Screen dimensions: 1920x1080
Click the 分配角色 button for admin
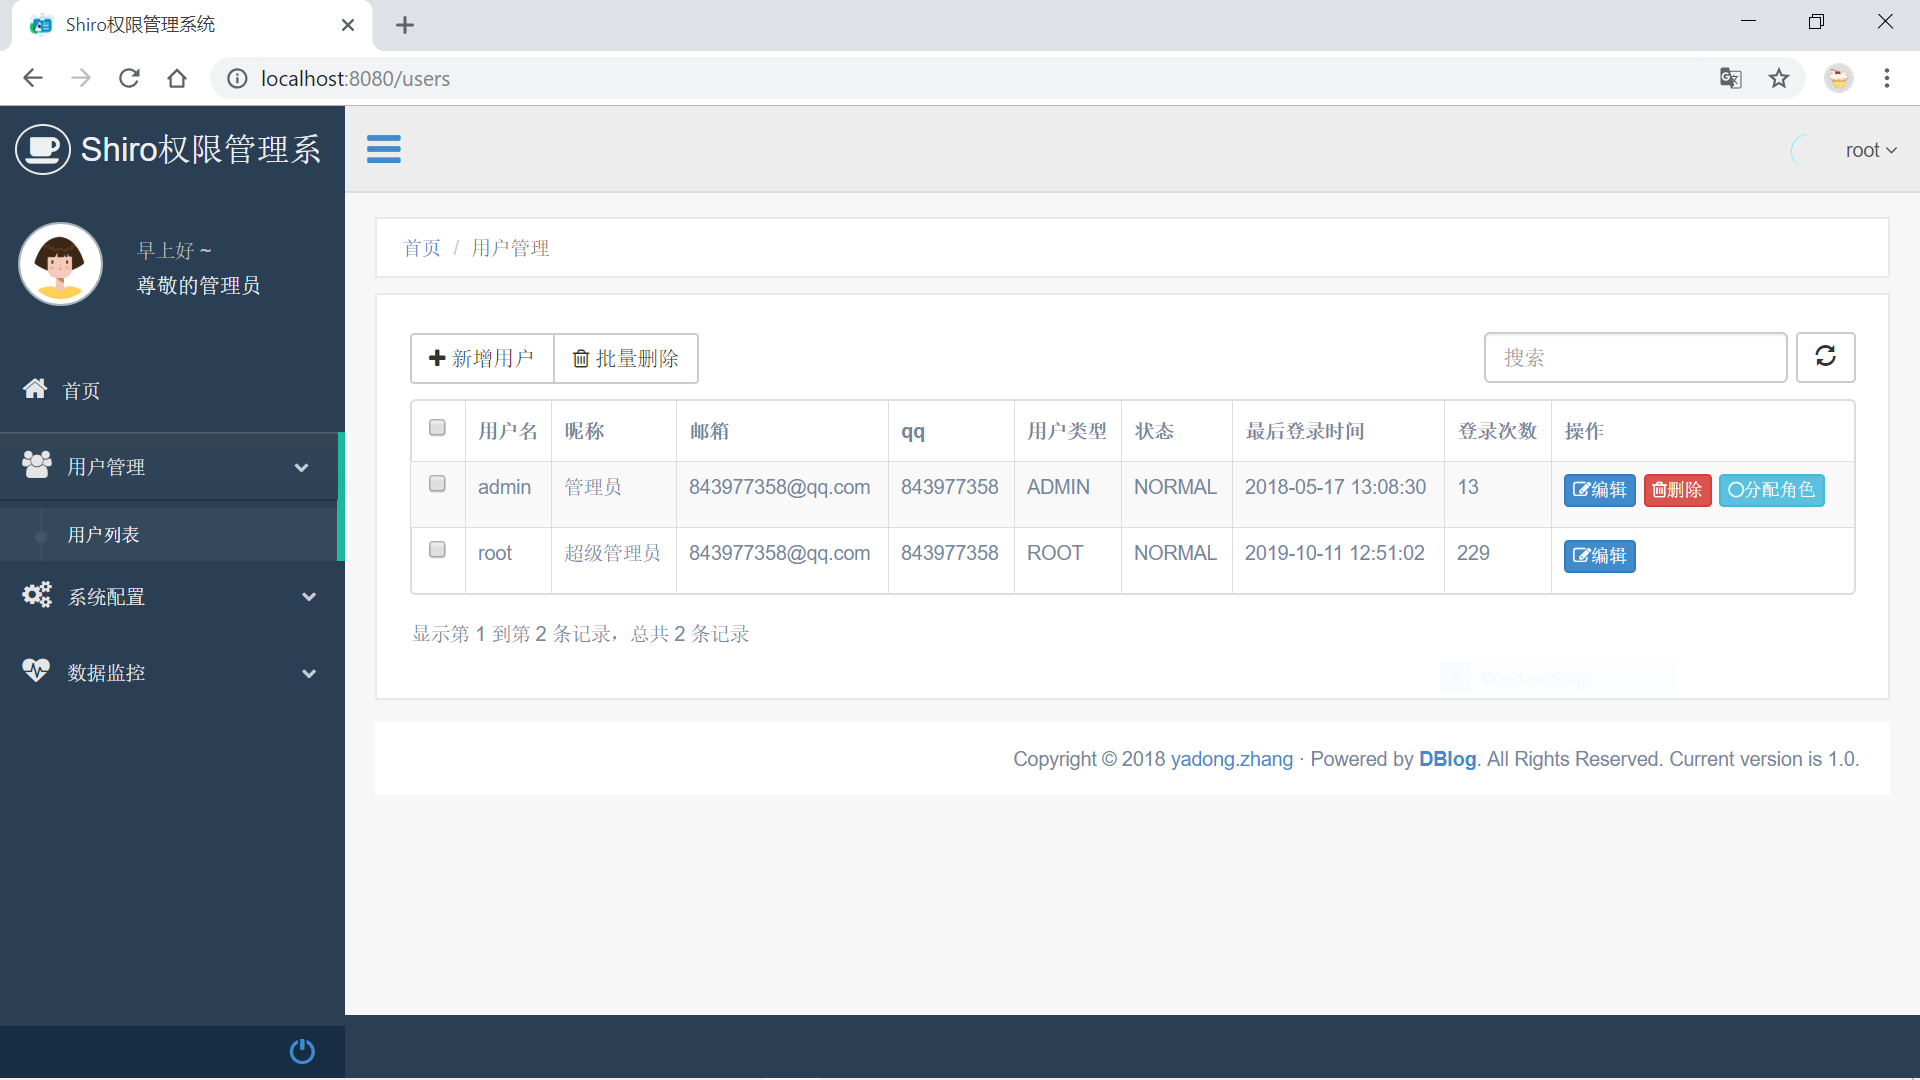(1771, 490)
